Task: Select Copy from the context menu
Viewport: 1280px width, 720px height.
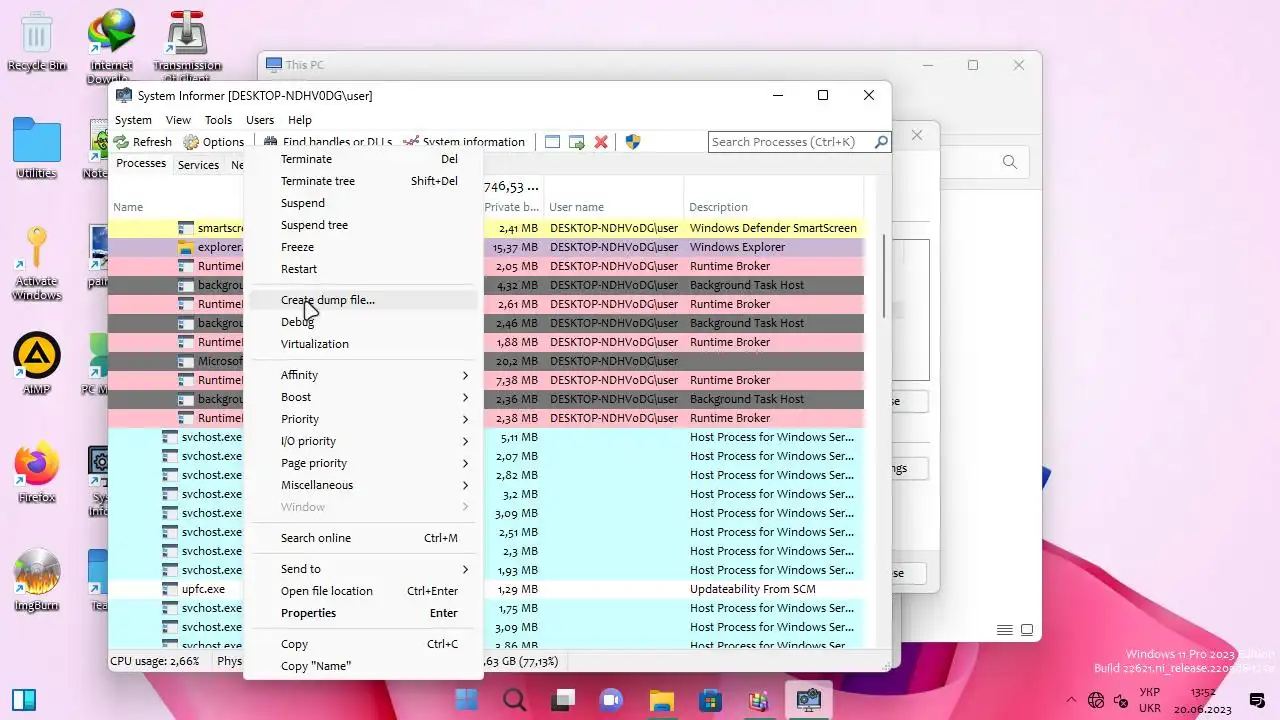Action: tap(364, 644)
